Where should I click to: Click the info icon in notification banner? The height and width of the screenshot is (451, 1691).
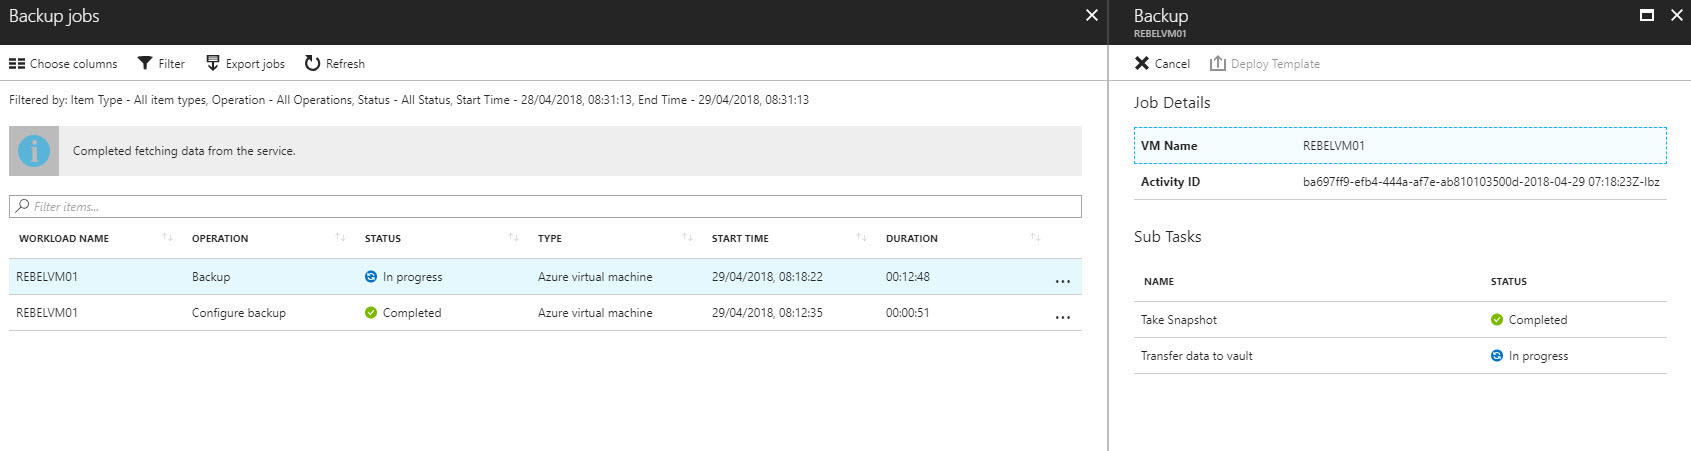pos(34,151)
